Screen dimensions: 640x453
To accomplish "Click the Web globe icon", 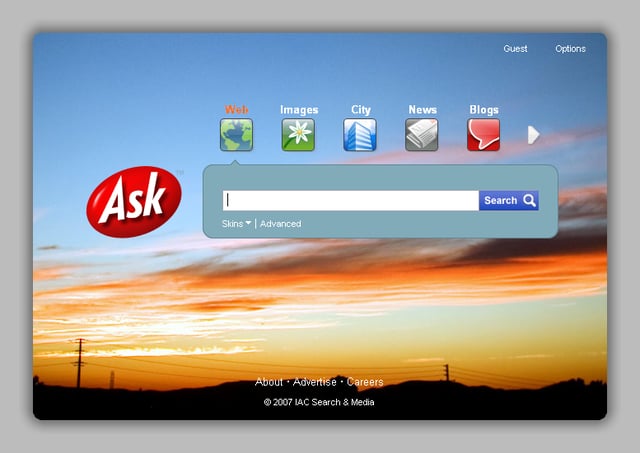I will click(x=236, y=135).
